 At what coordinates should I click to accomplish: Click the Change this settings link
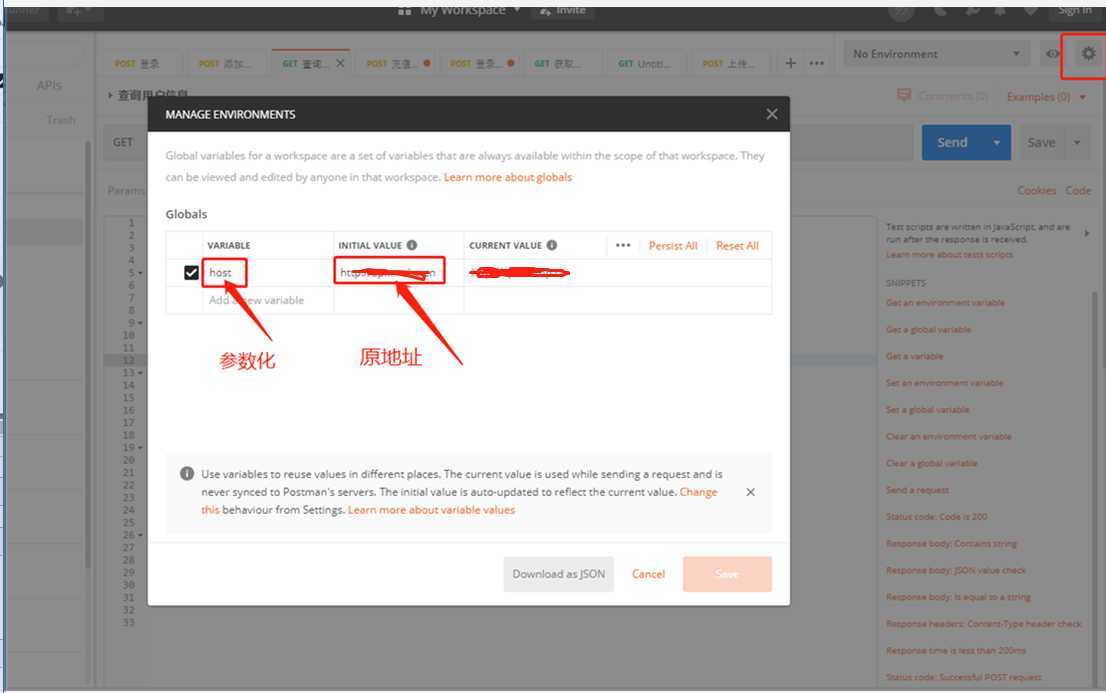tap(698, 492)
